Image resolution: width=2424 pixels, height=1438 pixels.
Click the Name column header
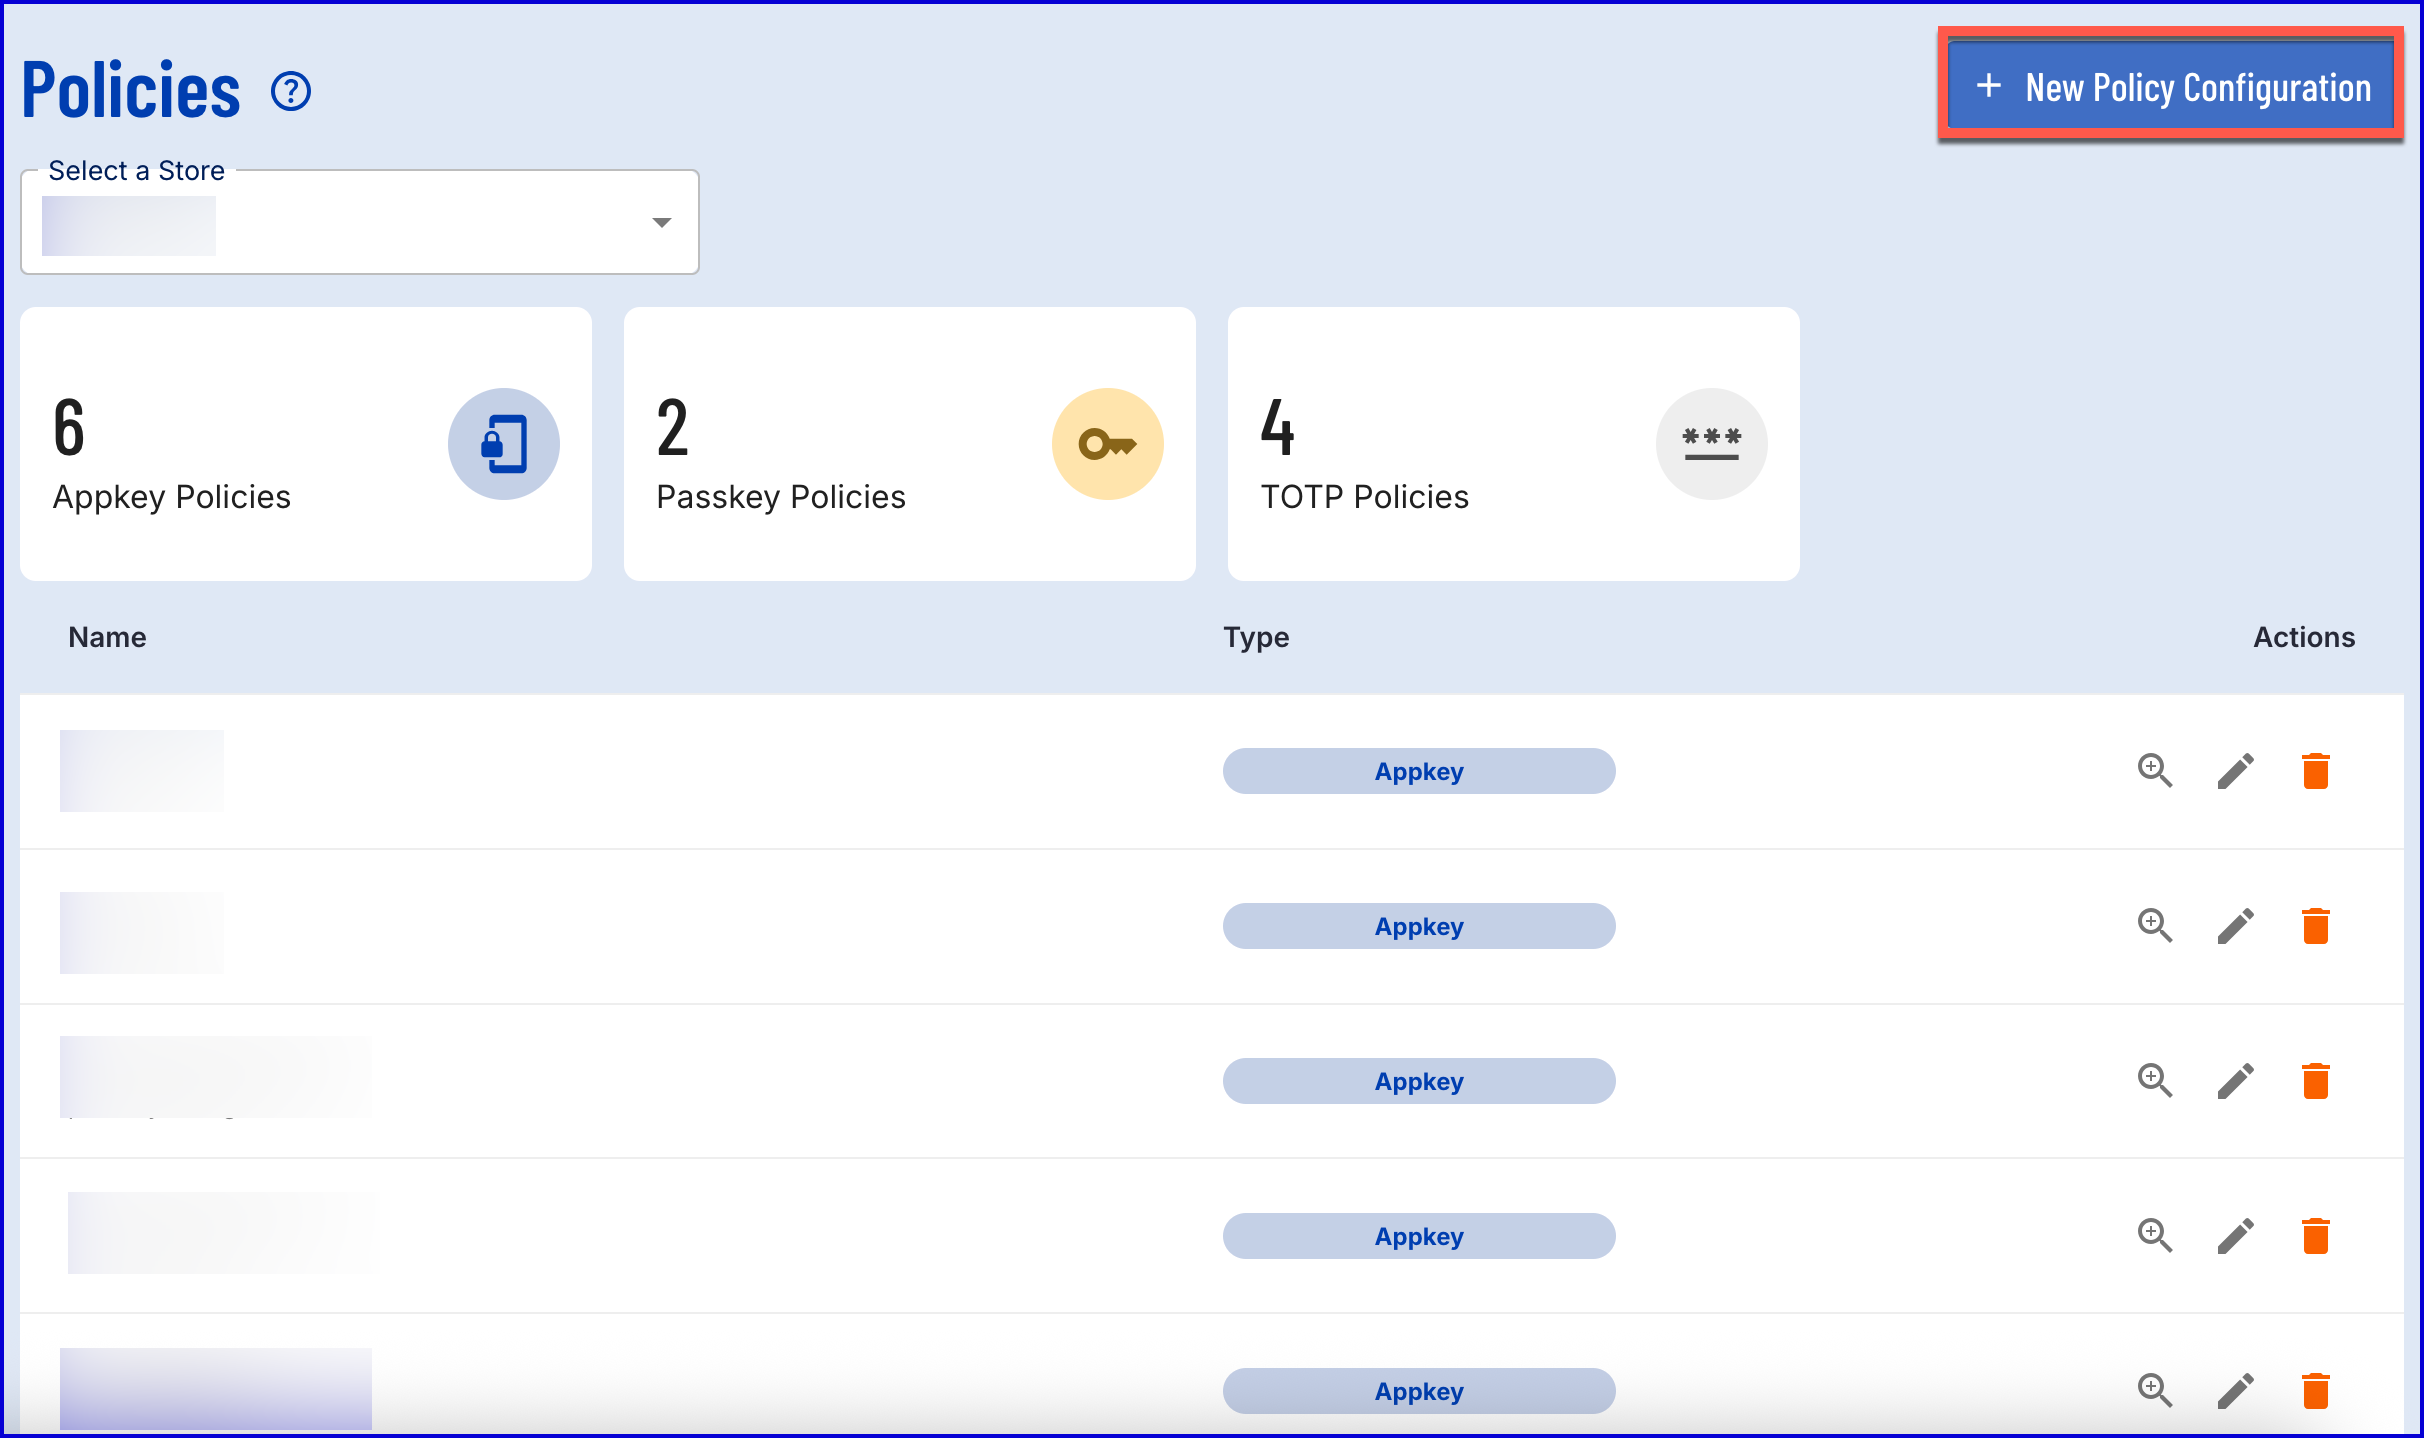coord(107,637)
